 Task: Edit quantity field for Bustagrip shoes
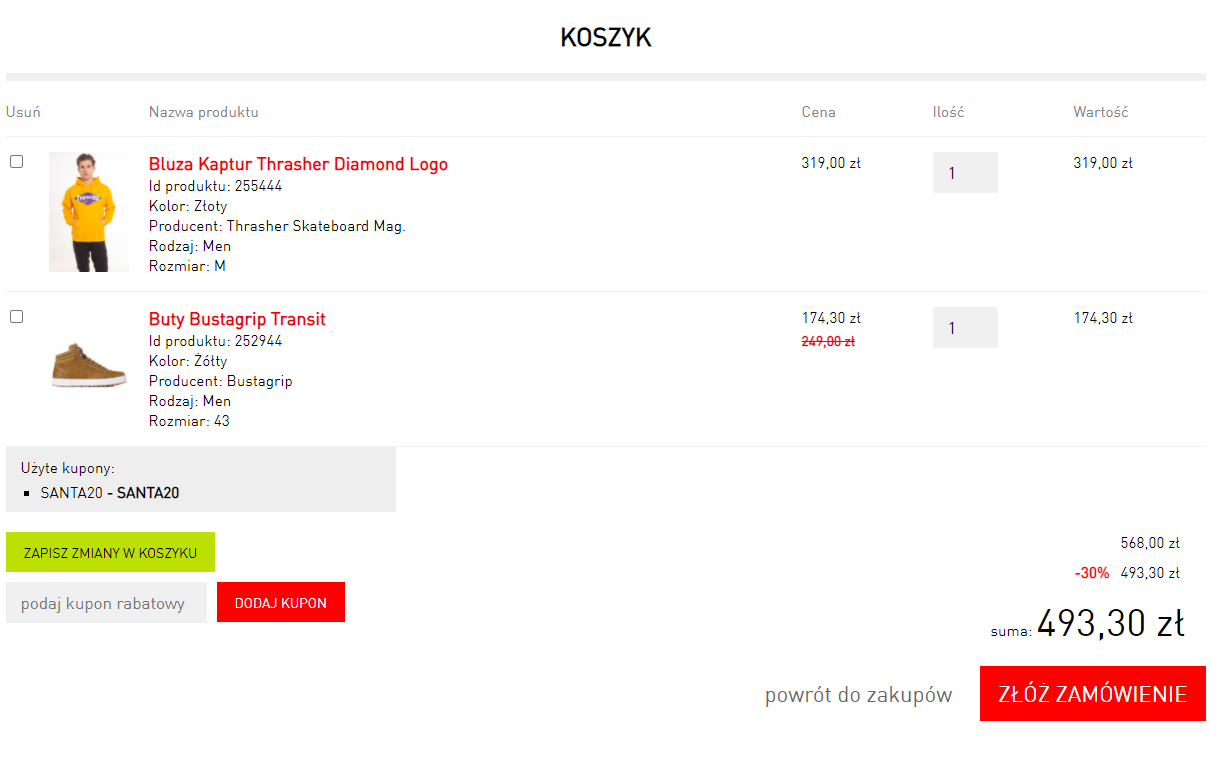[x=965, y=327]
